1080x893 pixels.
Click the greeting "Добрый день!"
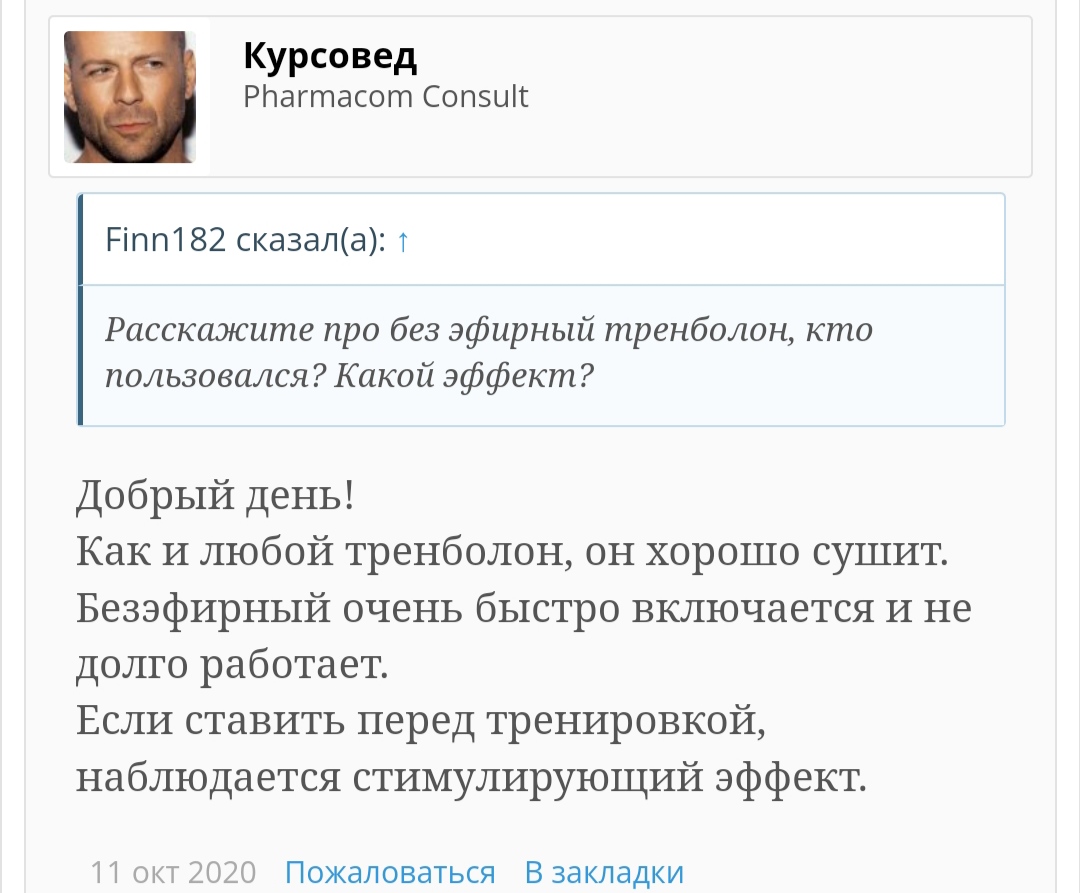pos(215,495)
